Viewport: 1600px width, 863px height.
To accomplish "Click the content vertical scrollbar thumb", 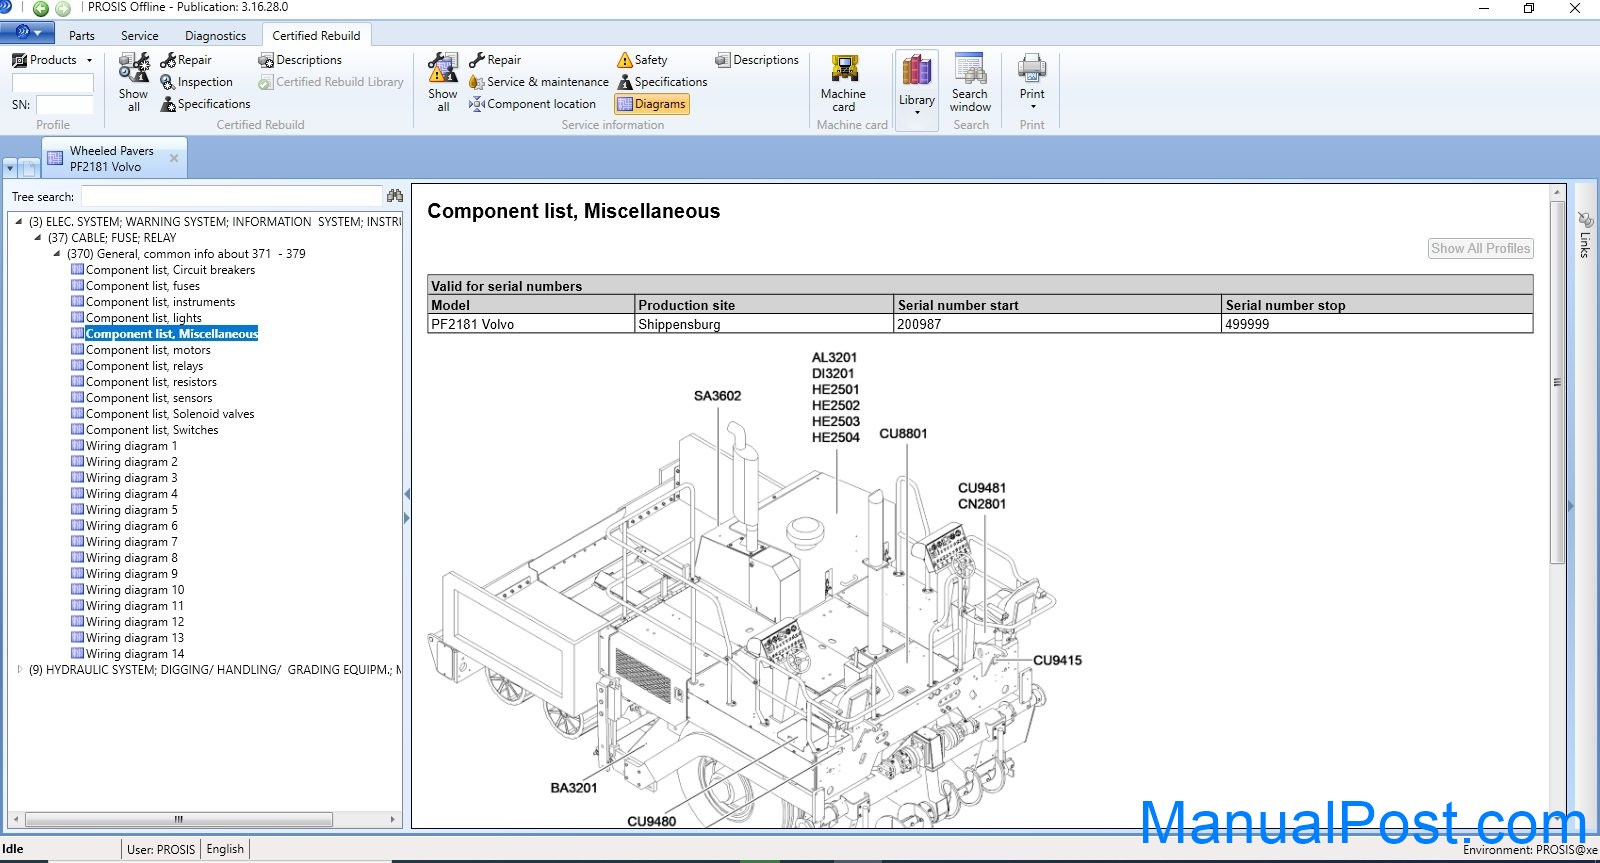I will pos(1557,382).
